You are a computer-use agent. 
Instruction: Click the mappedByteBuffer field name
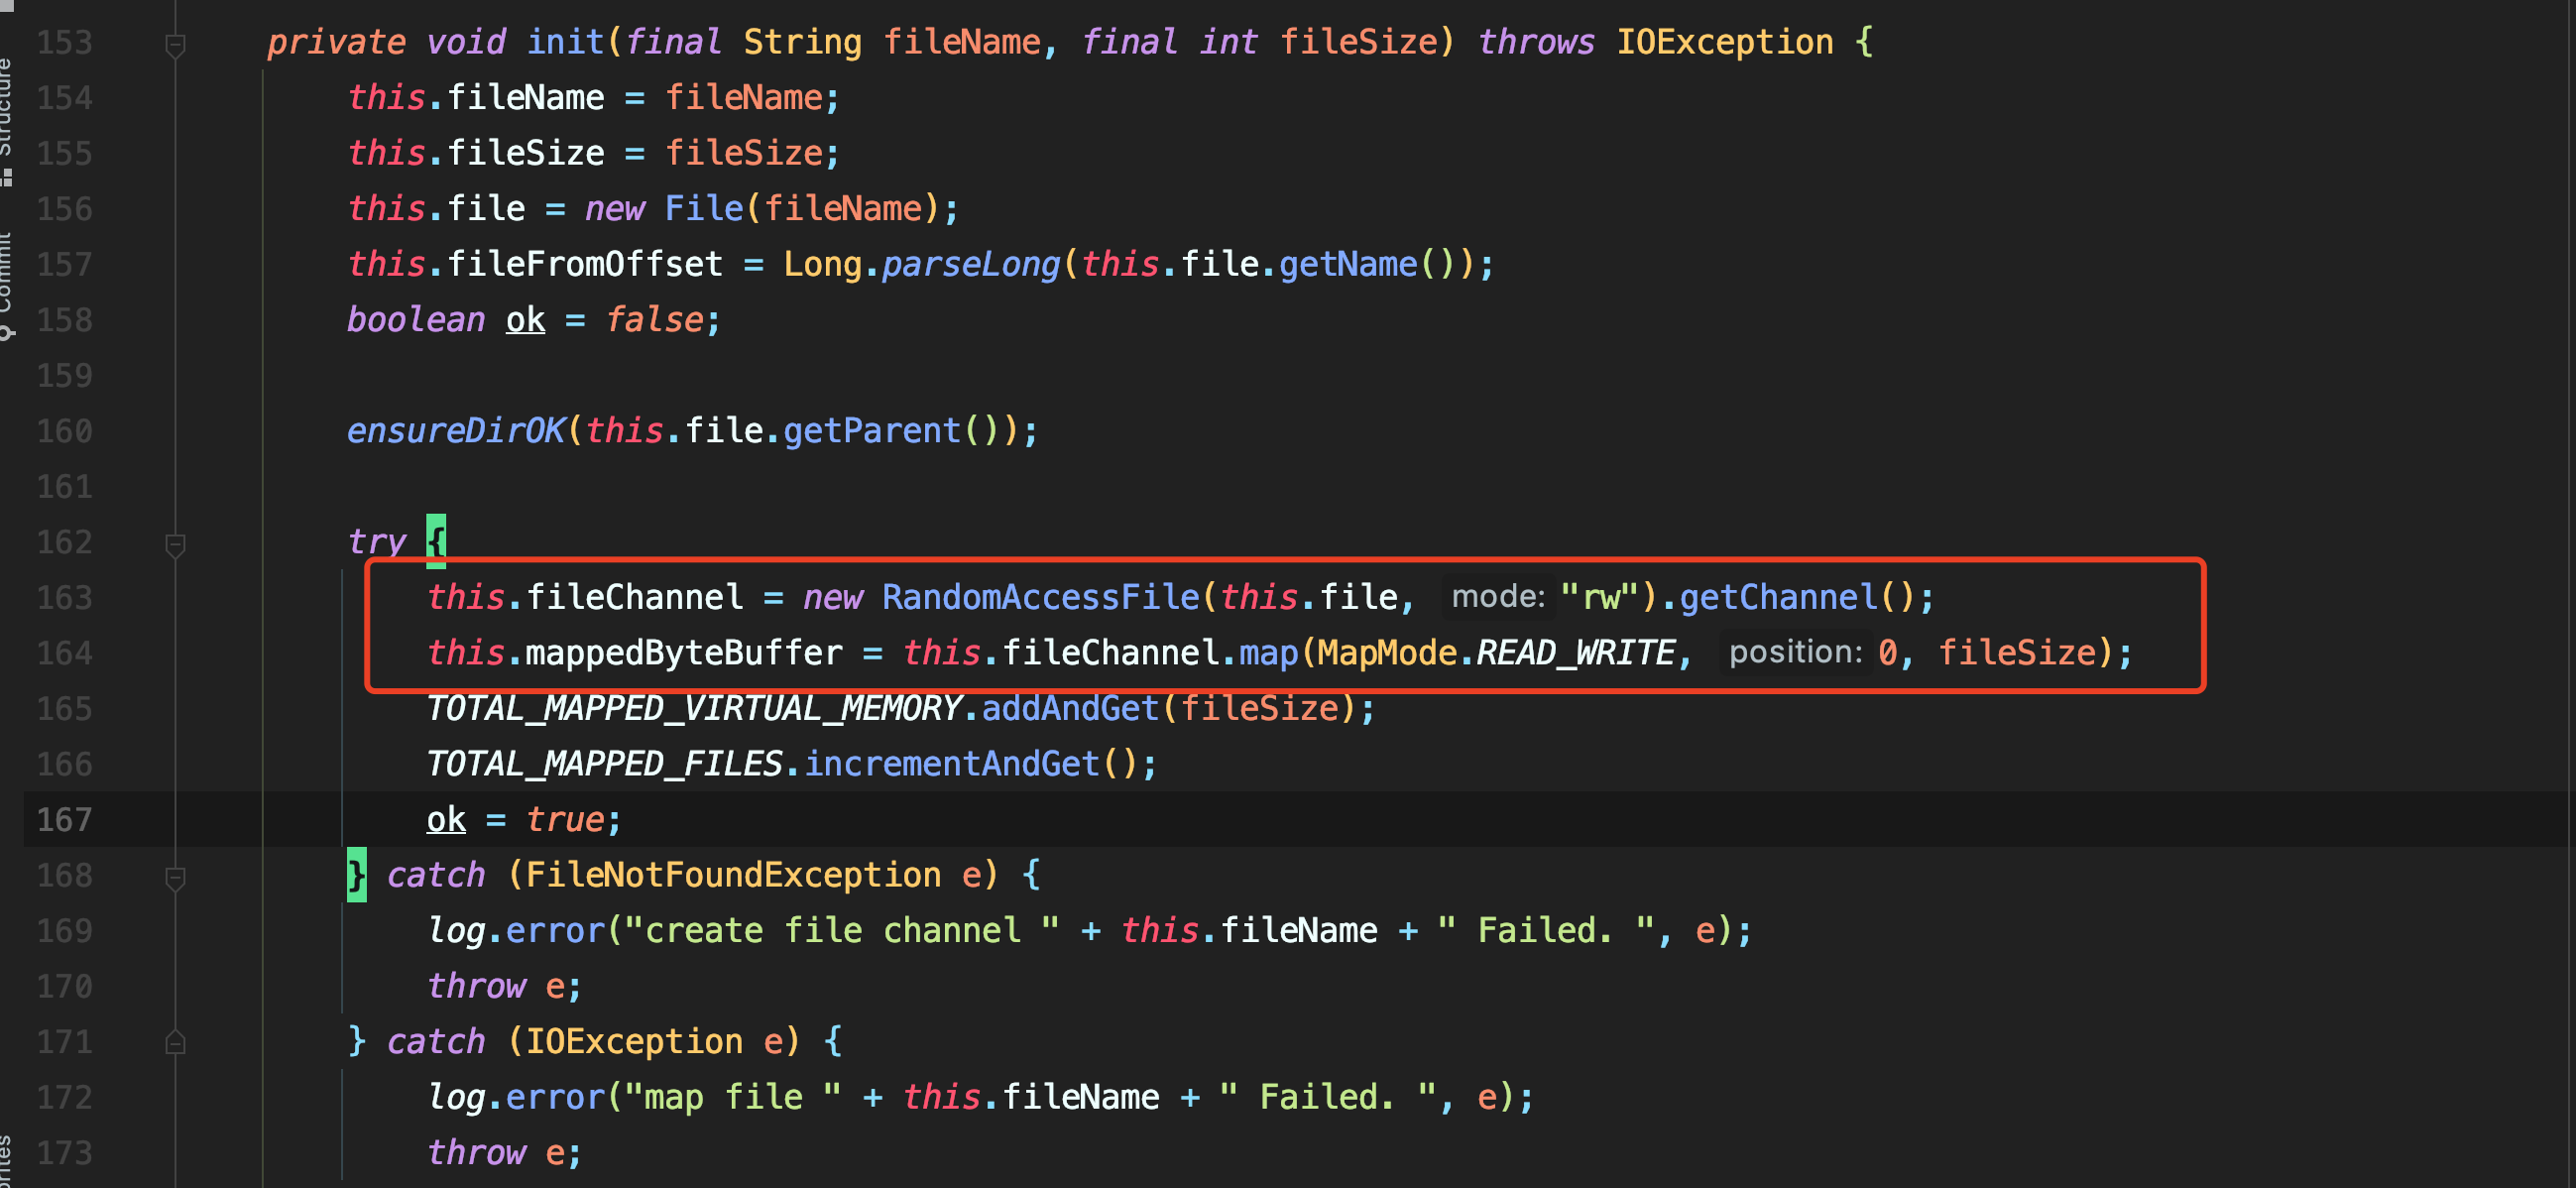tap(684, 653)
